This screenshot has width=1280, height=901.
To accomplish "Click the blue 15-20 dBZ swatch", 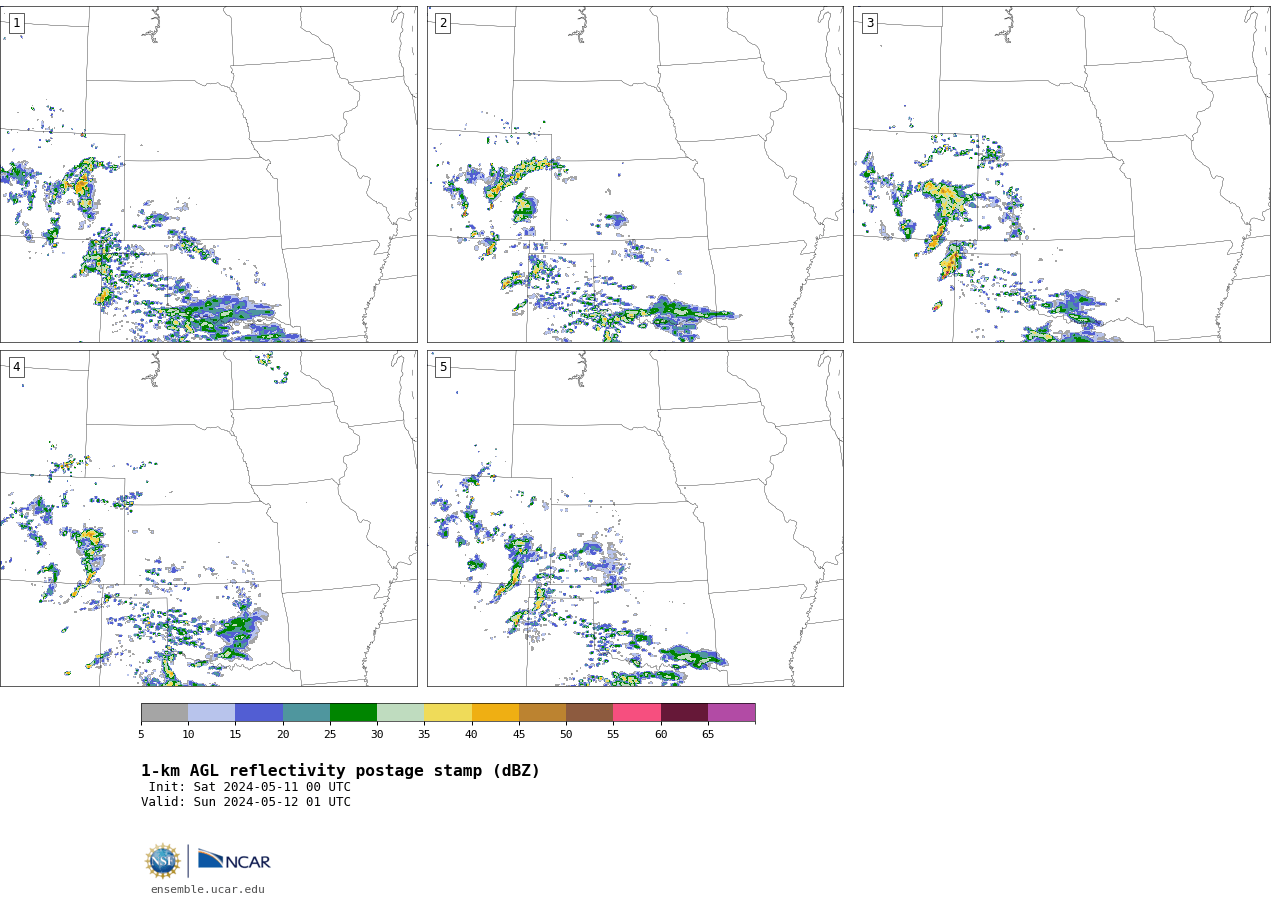I will [259, 712].
